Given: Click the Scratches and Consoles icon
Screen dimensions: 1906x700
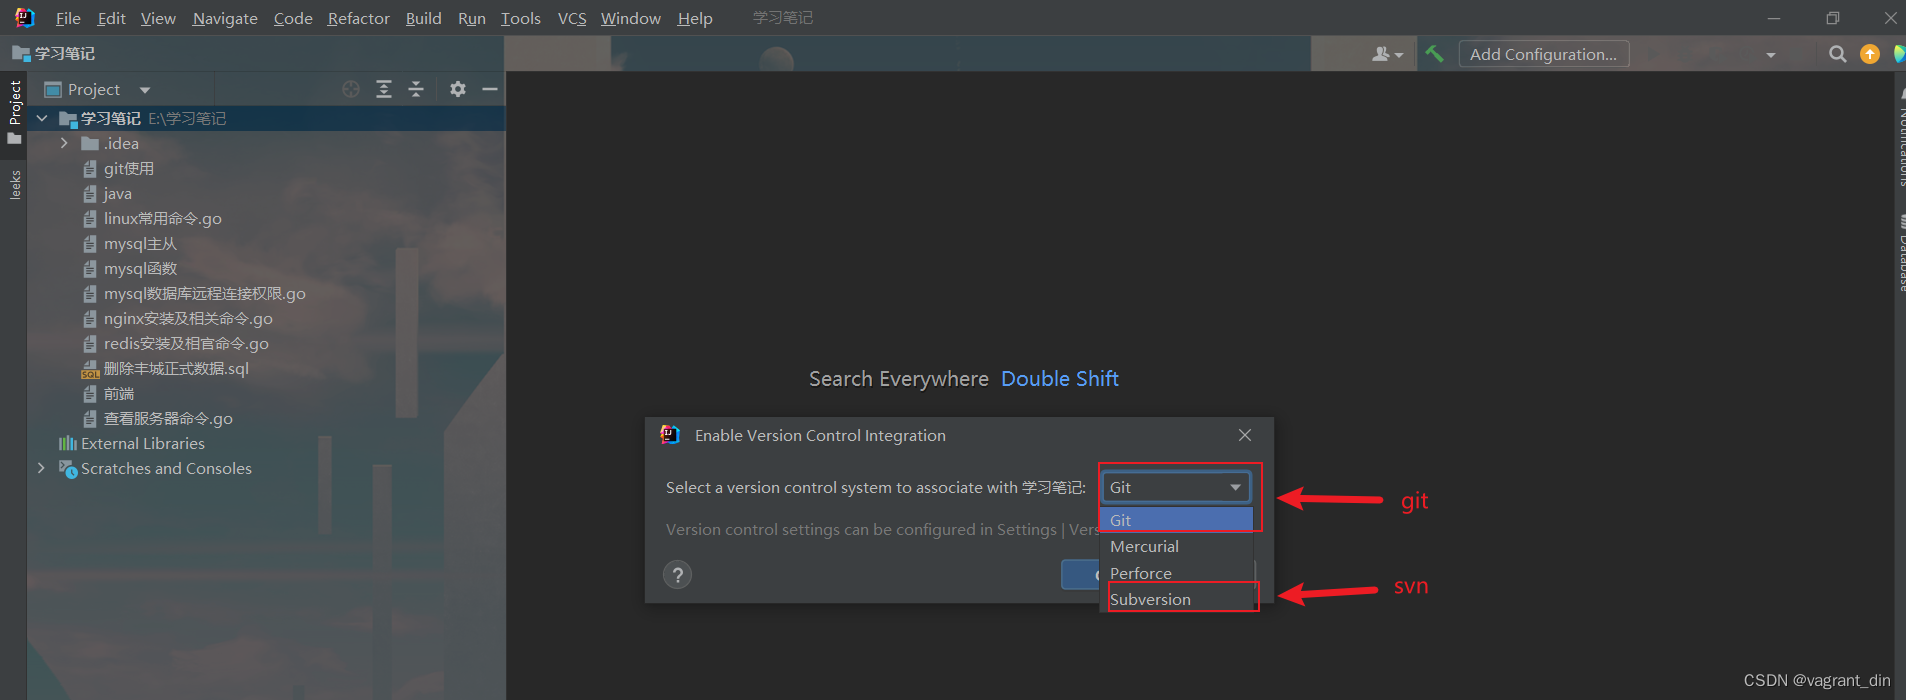Looking at the screenshot, I should click(68, 468).
